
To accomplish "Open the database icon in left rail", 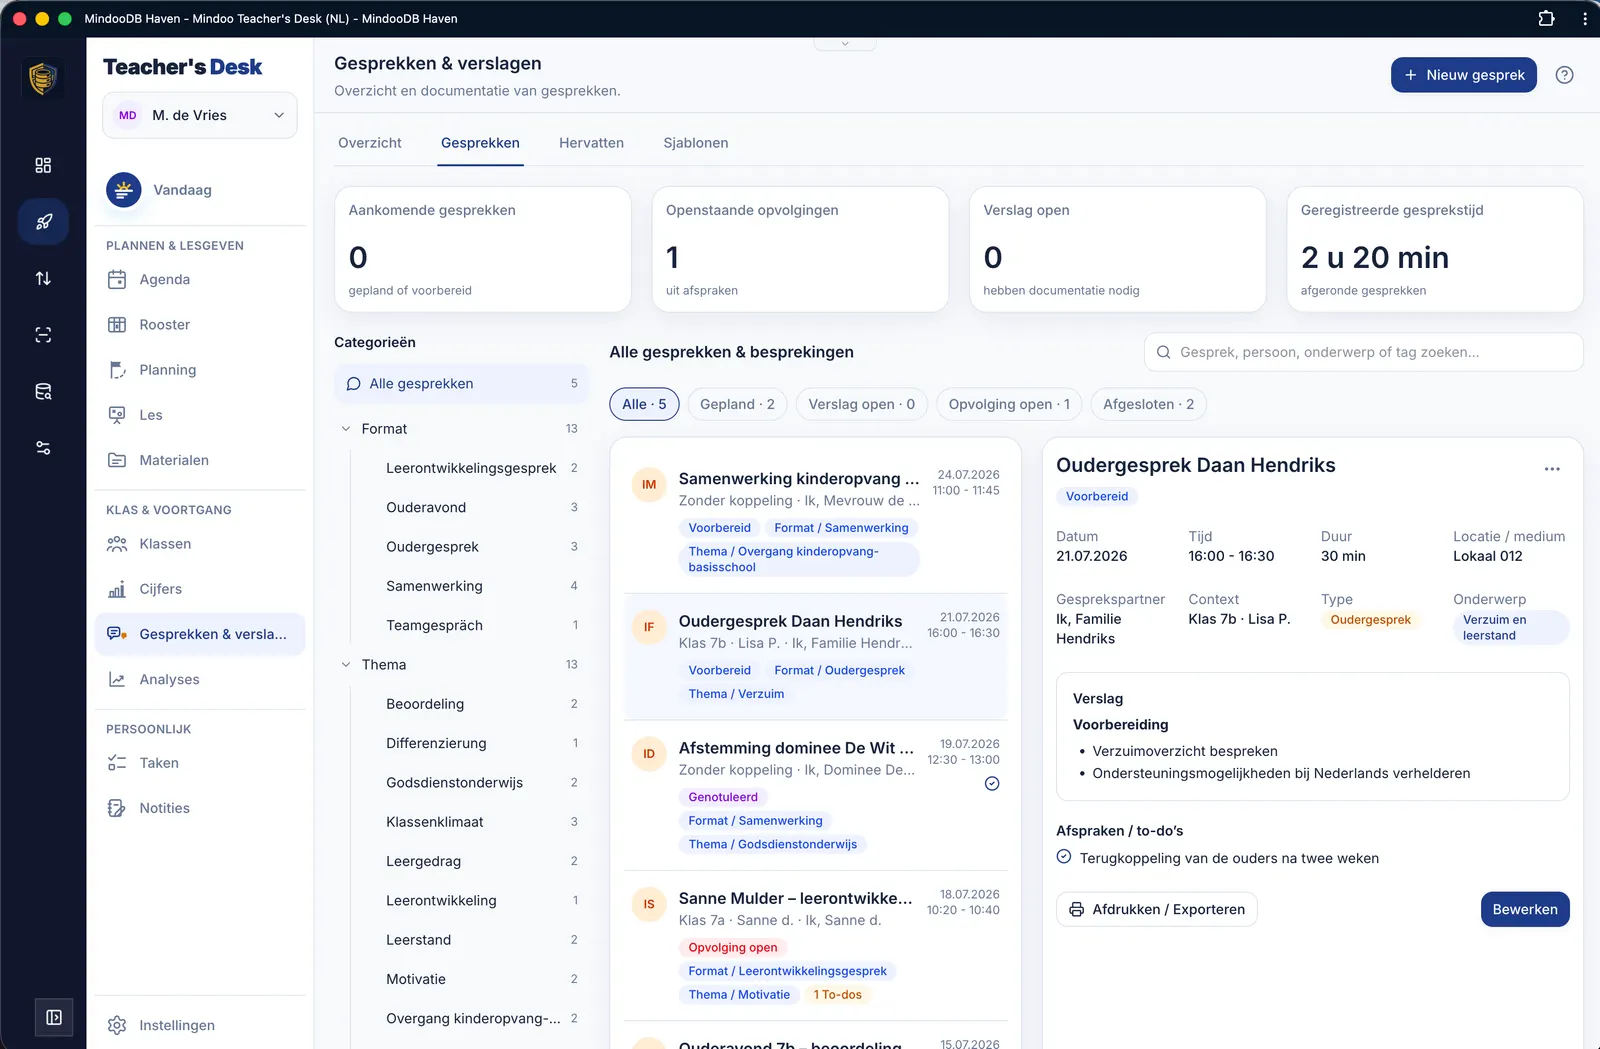I will click(x=43, y=391).
